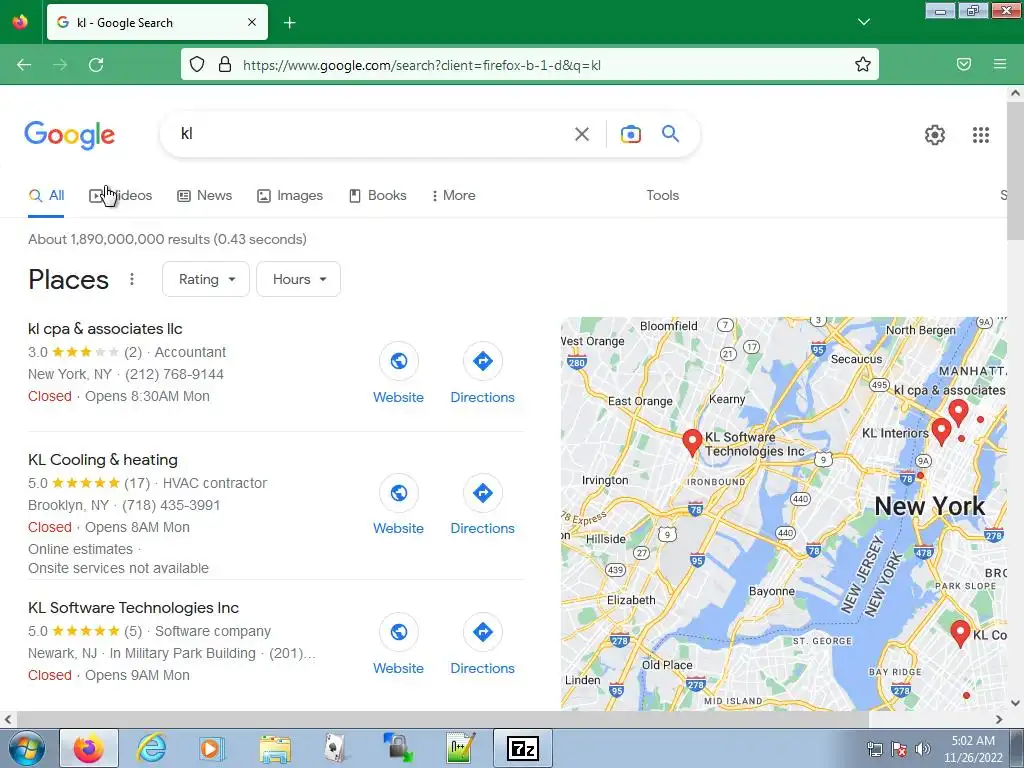Bookmark this page with the star icon

click(x=863, y=64)
